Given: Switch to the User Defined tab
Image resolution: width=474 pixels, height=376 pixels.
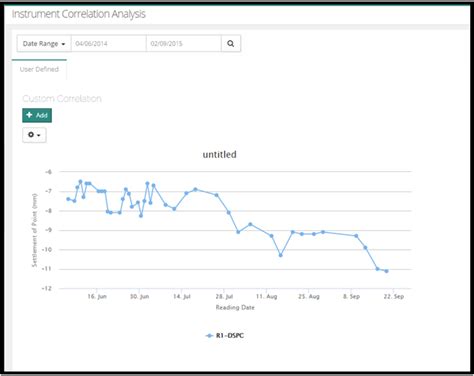Looking at the screenshot, I should (39, 69).
